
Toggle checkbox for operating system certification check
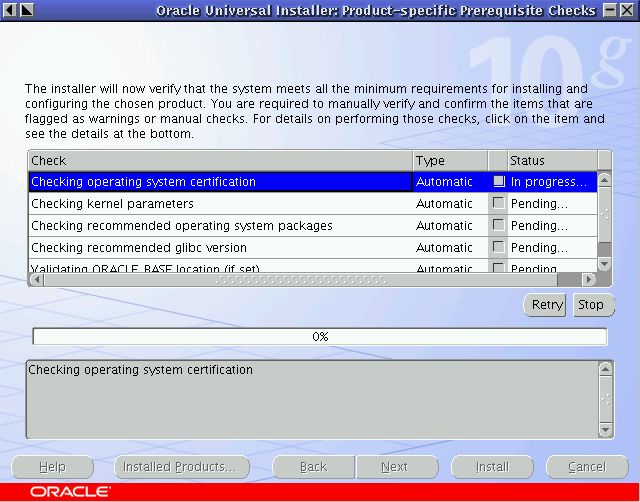[x=499, y=181]
